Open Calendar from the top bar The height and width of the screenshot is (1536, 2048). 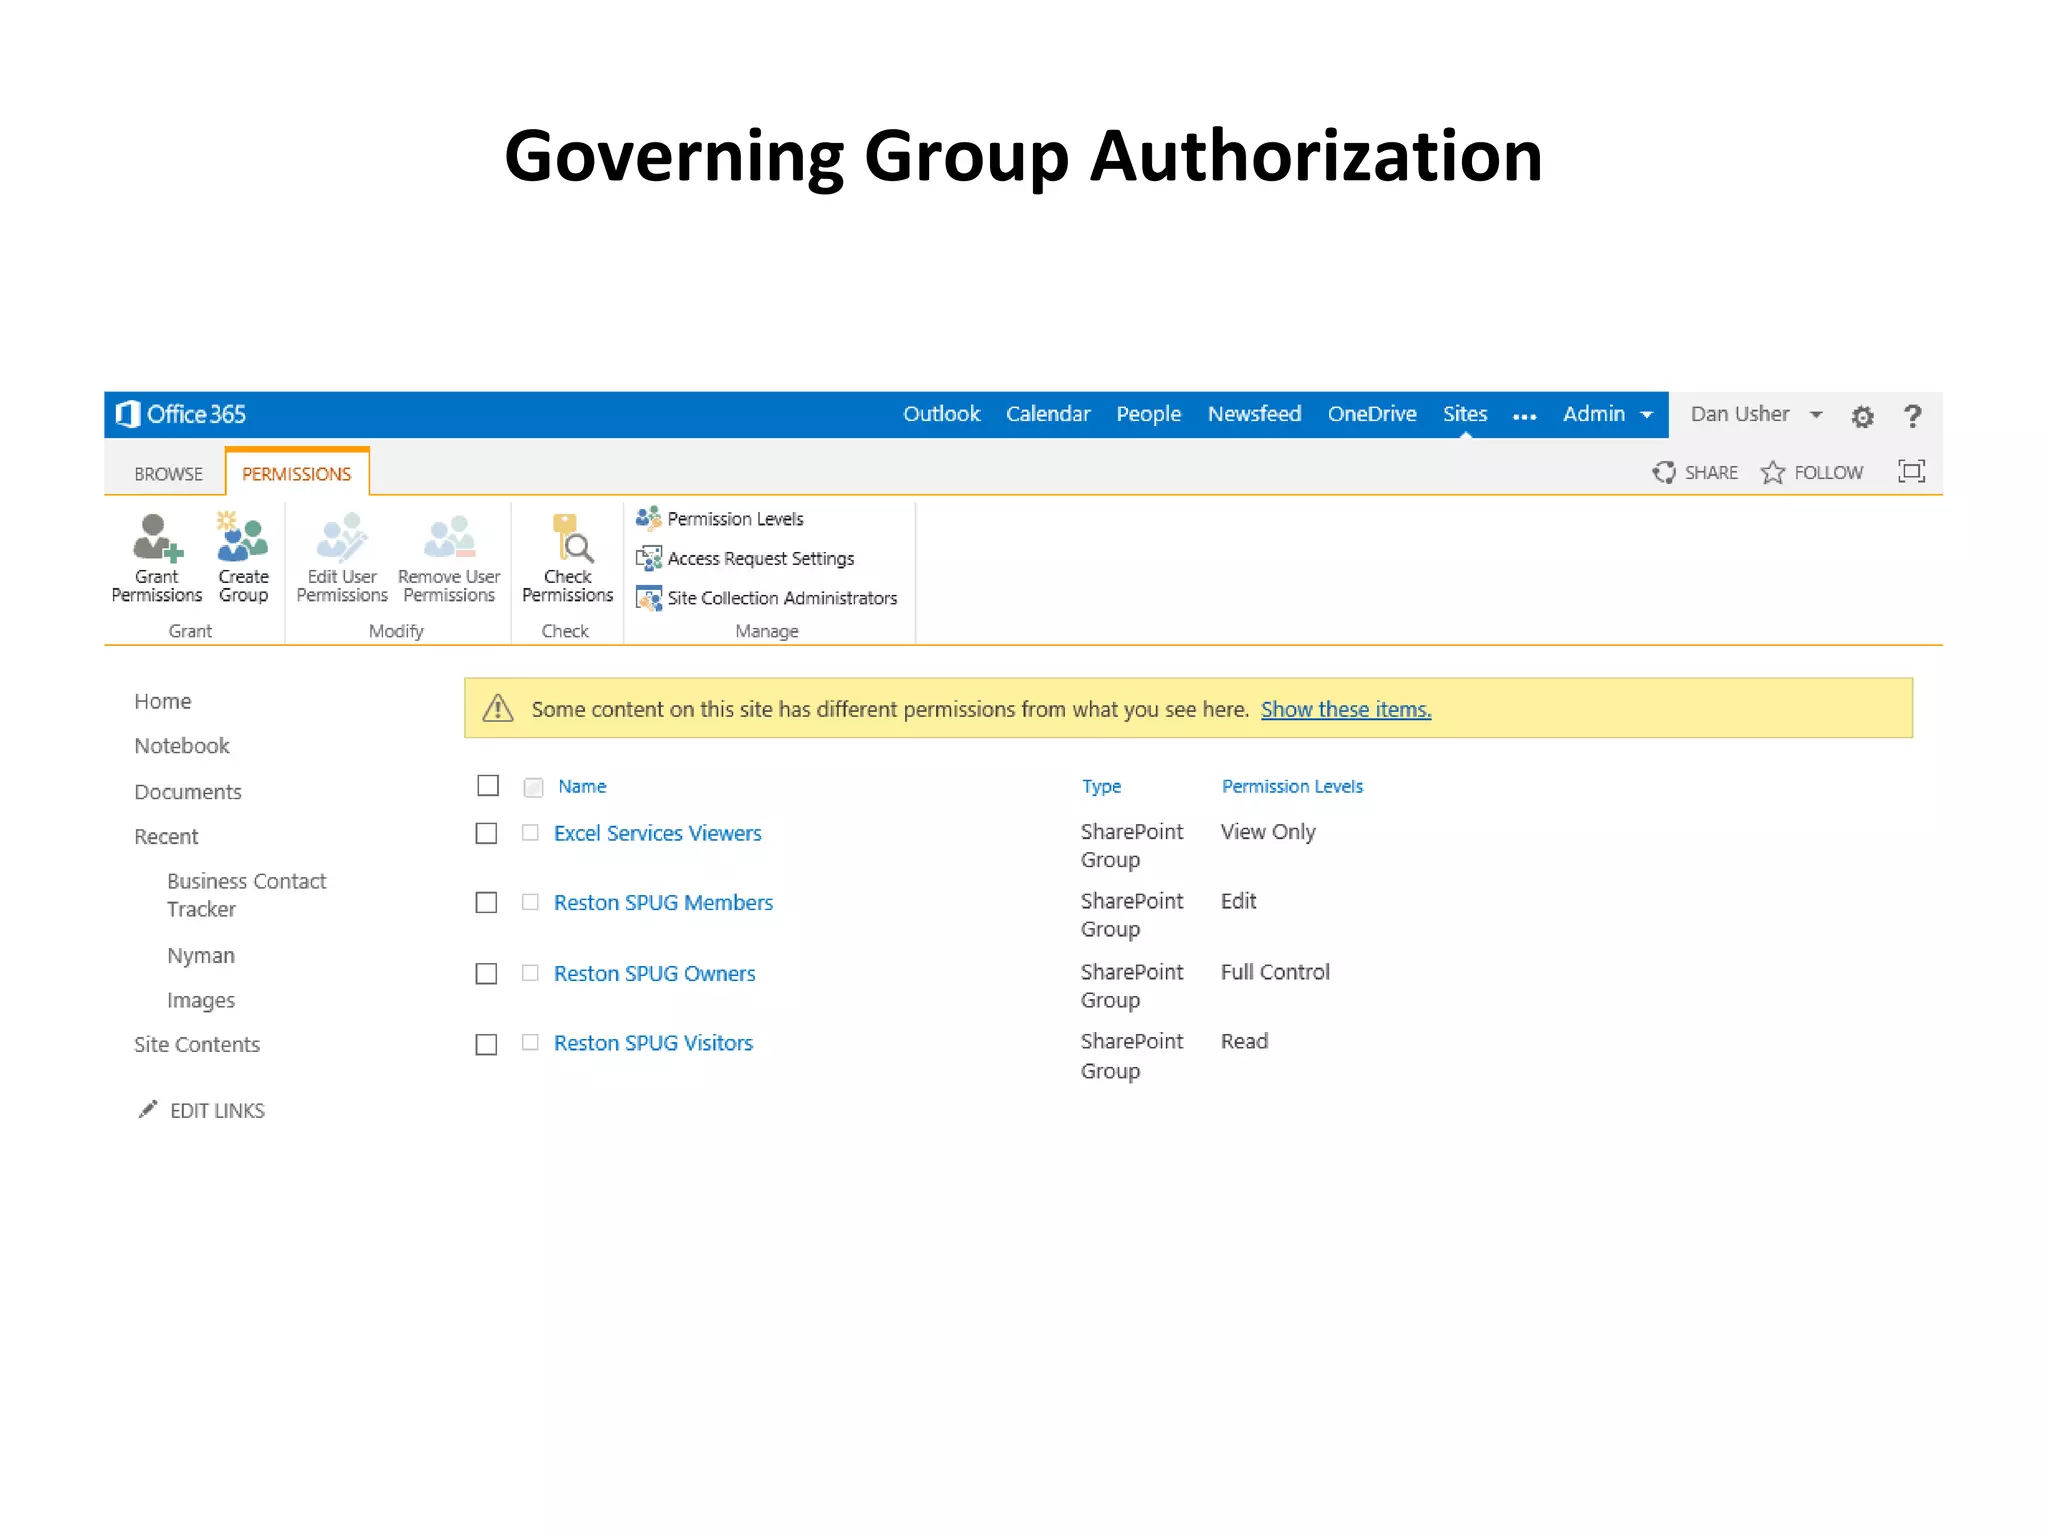pyautogui.click(x=1047, y=414)
